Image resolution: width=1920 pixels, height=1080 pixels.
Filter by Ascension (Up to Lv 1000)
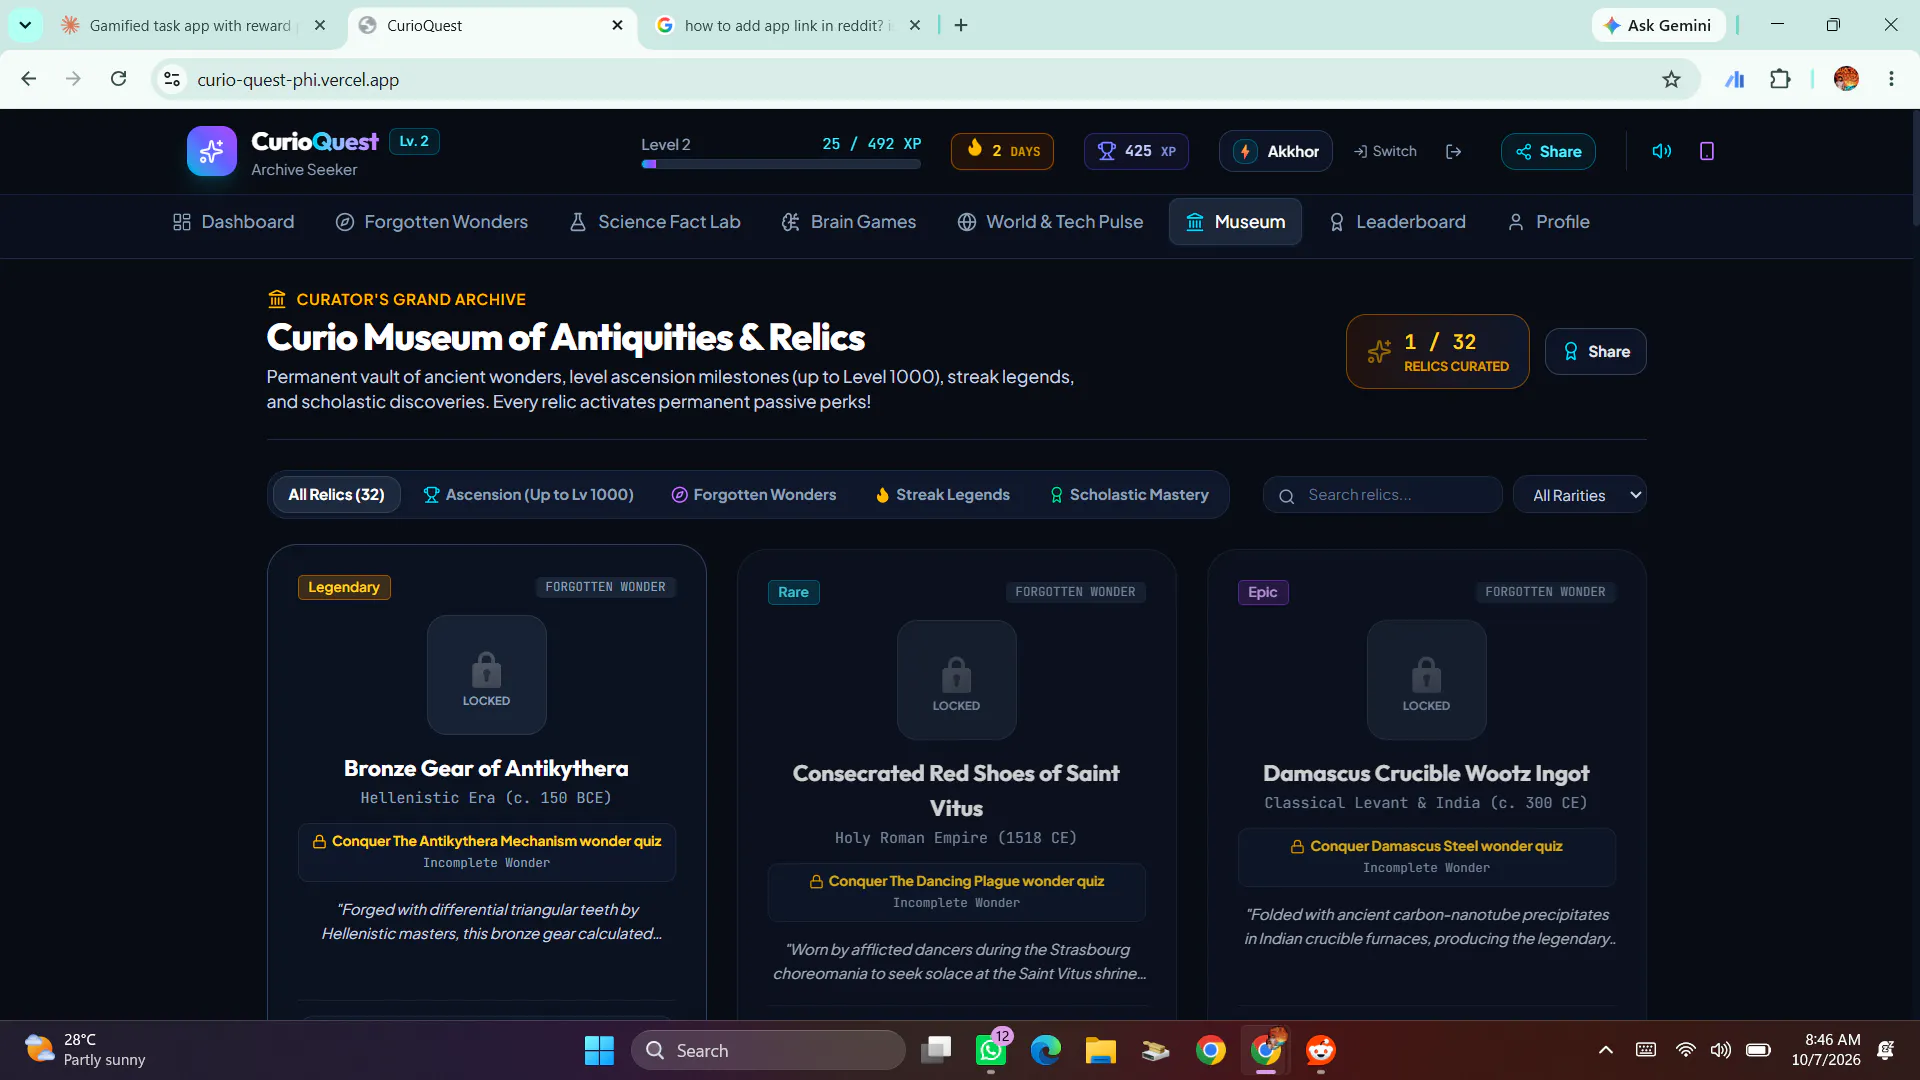(528, 495)
